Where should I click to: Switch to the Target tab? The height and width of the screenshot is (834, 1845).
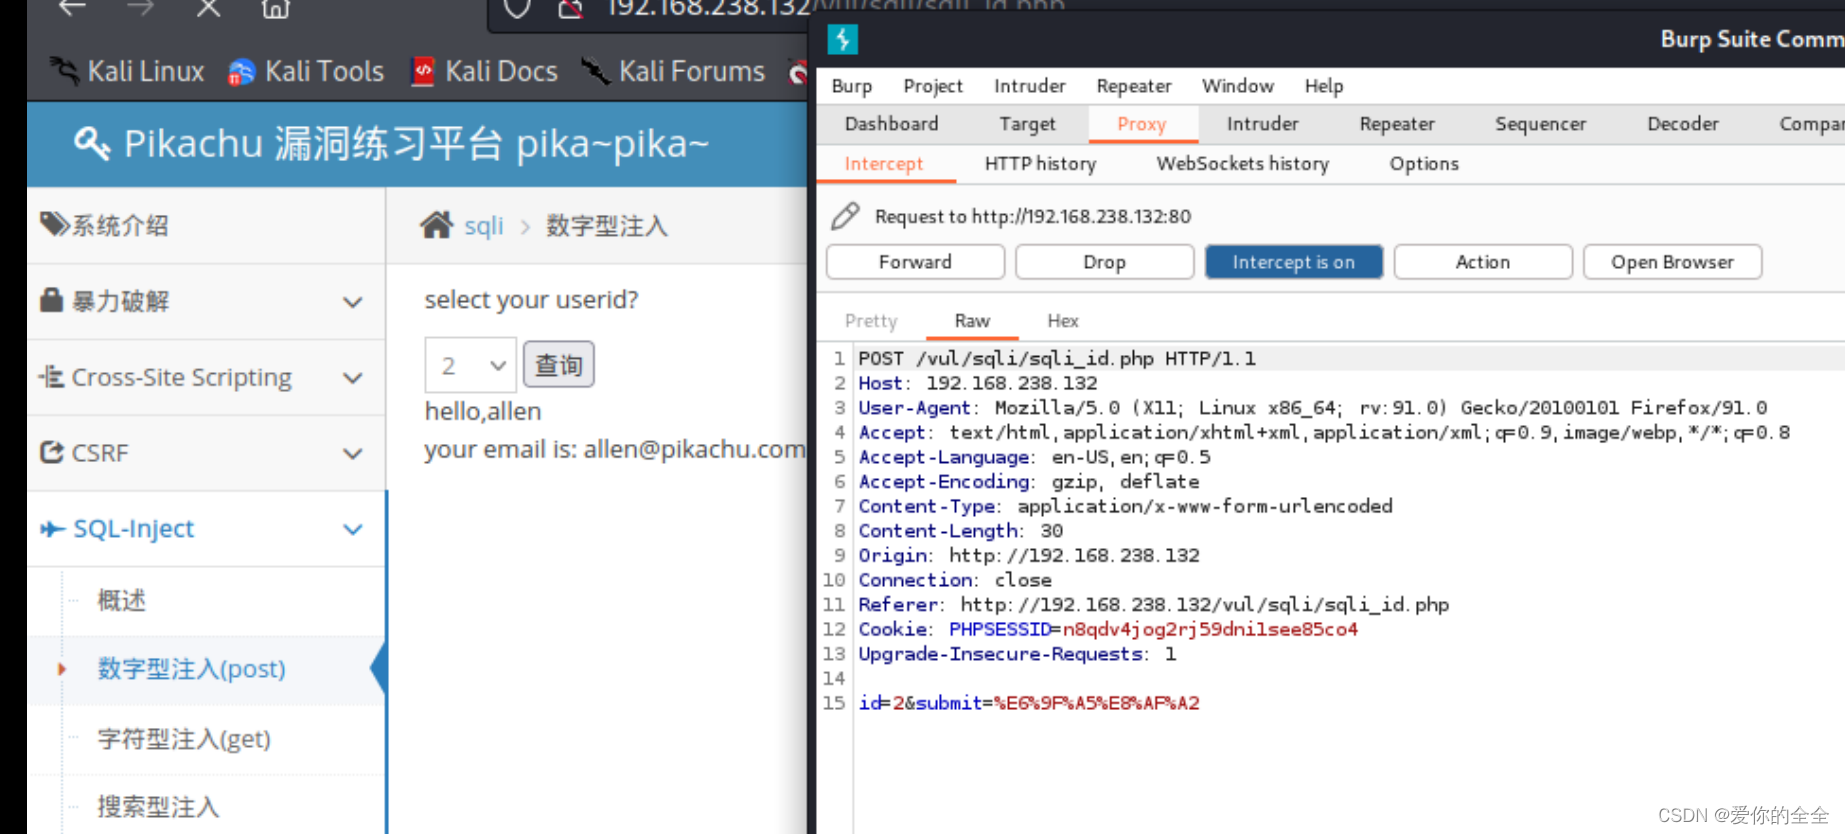click(x=1027, y=124)
